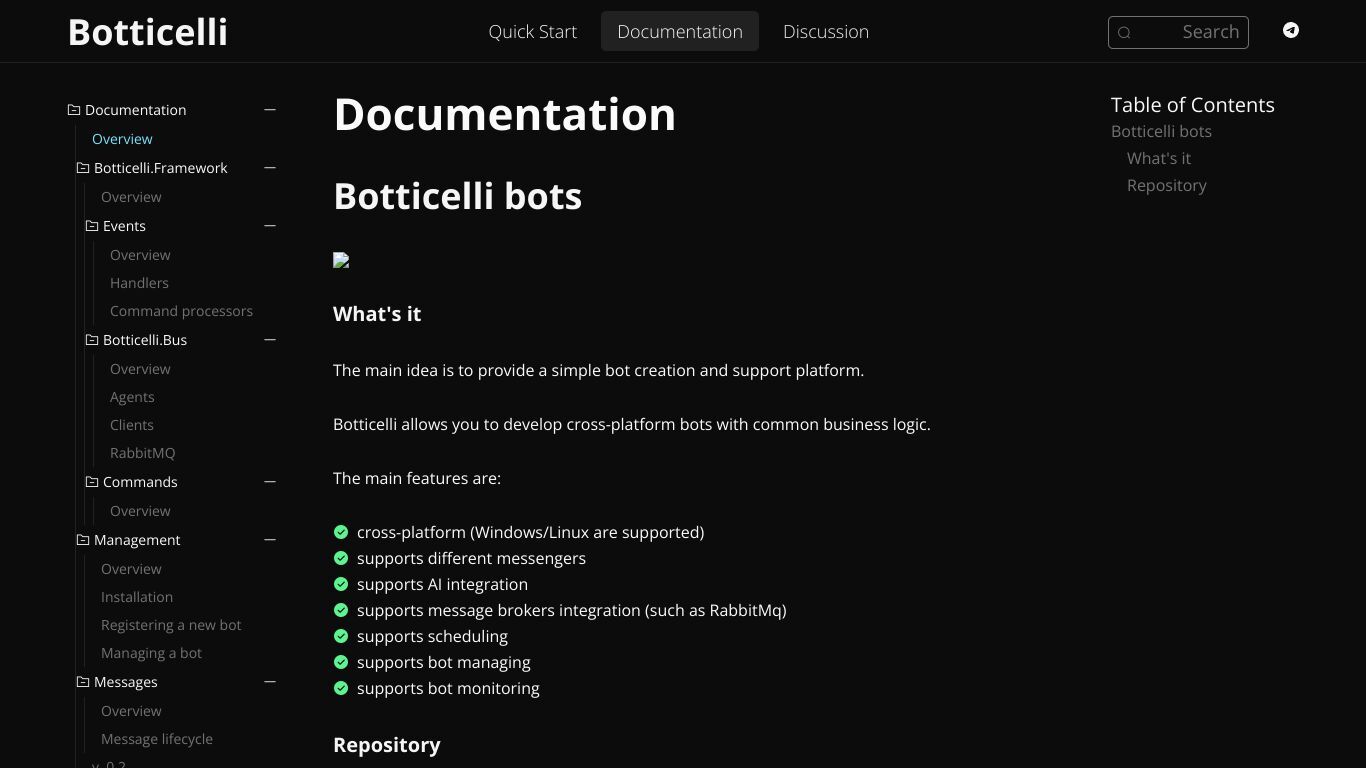This screenshot has height=768, width=1366.
Task: Jump to What's it in Table of Contents
Action: point(1159,158)
